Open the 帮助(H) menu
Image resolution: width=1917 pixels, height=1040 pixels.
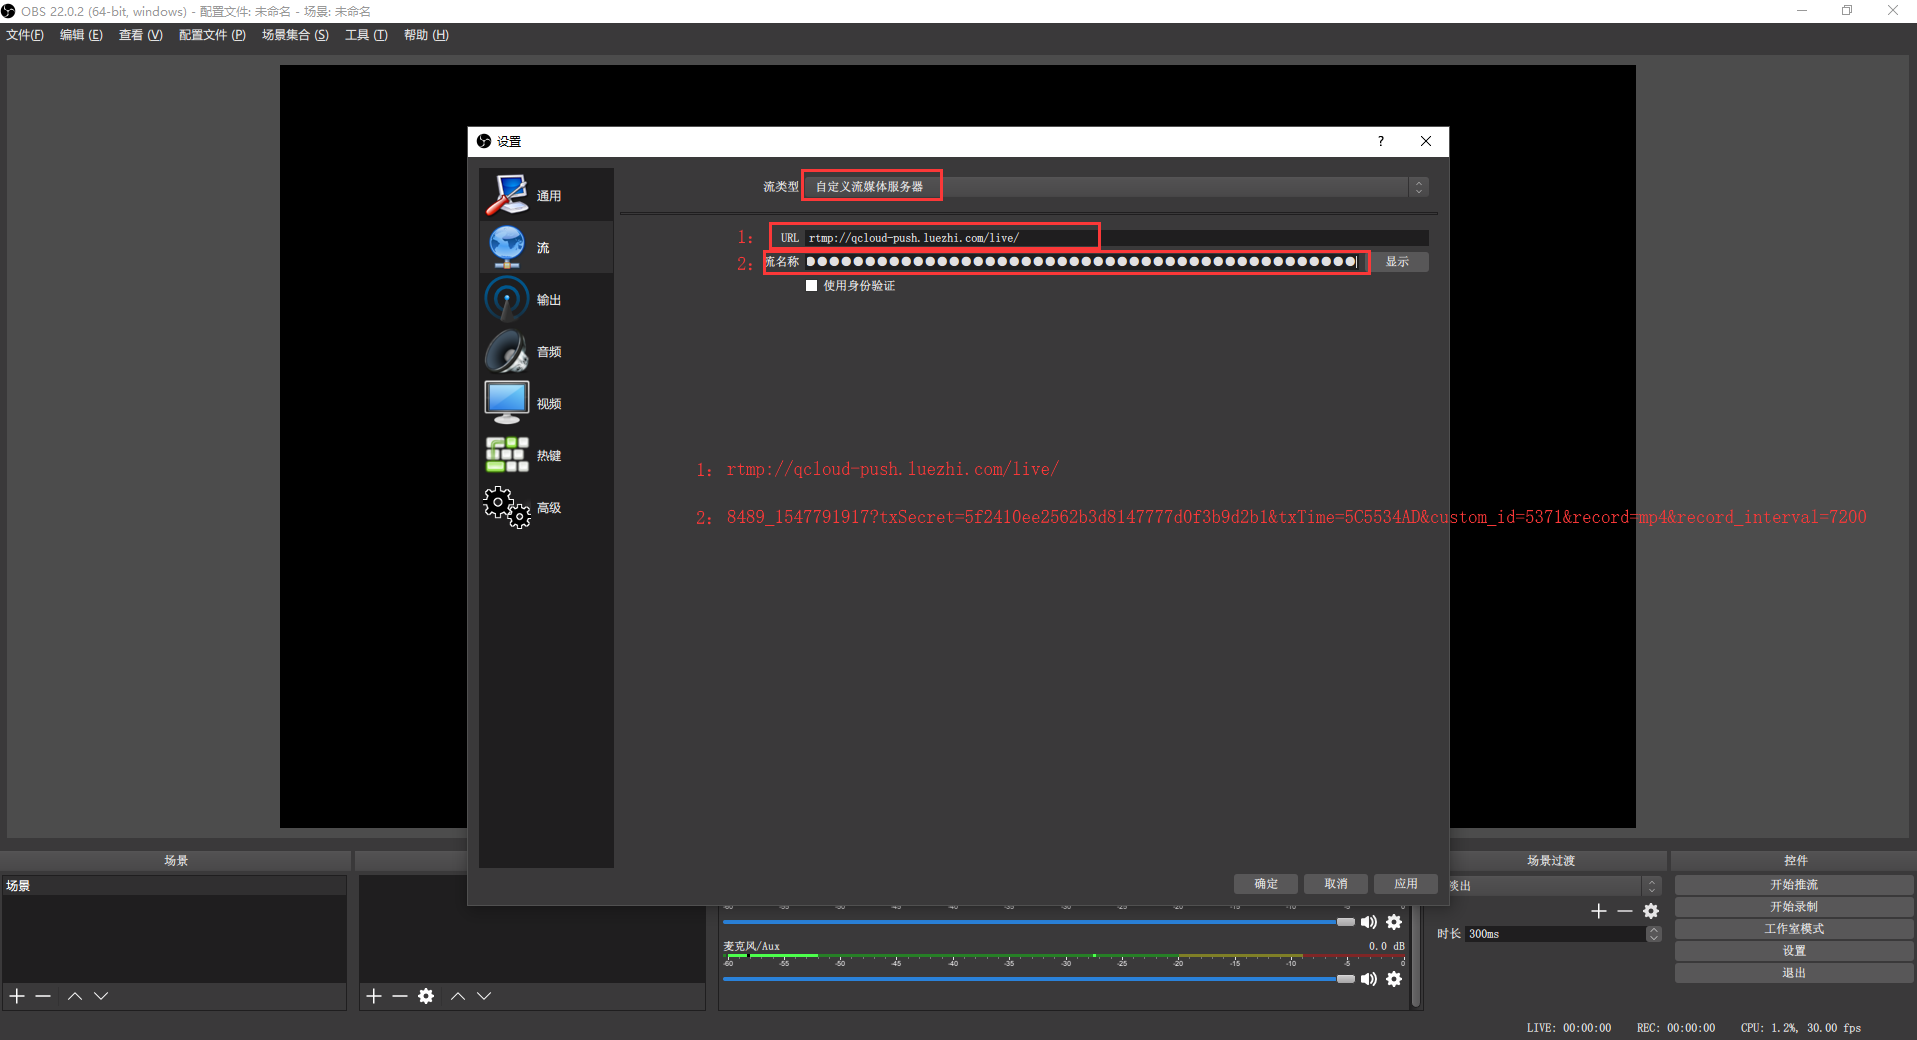click(x=426, y=35)
